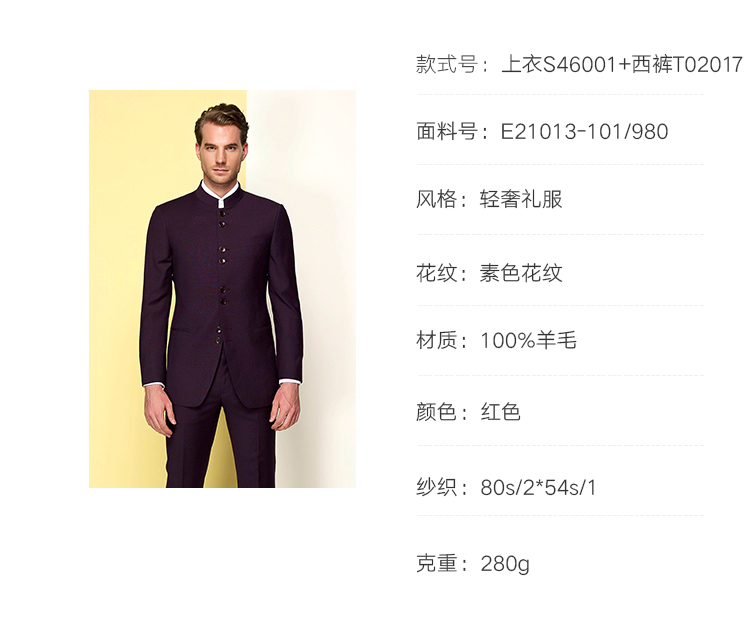Select the 100%羊毛 material value
Viewport: 750px width, 621px height.
[529, 341]
